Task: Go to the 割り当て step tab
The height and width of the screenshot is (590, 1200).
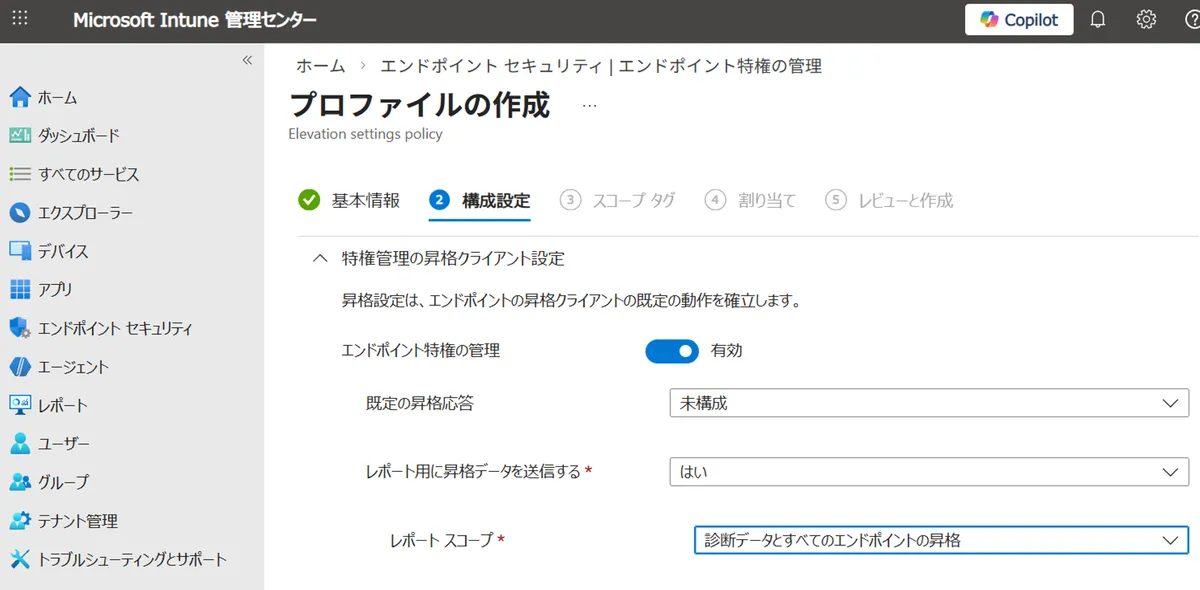Action: [x=750, y=200]
